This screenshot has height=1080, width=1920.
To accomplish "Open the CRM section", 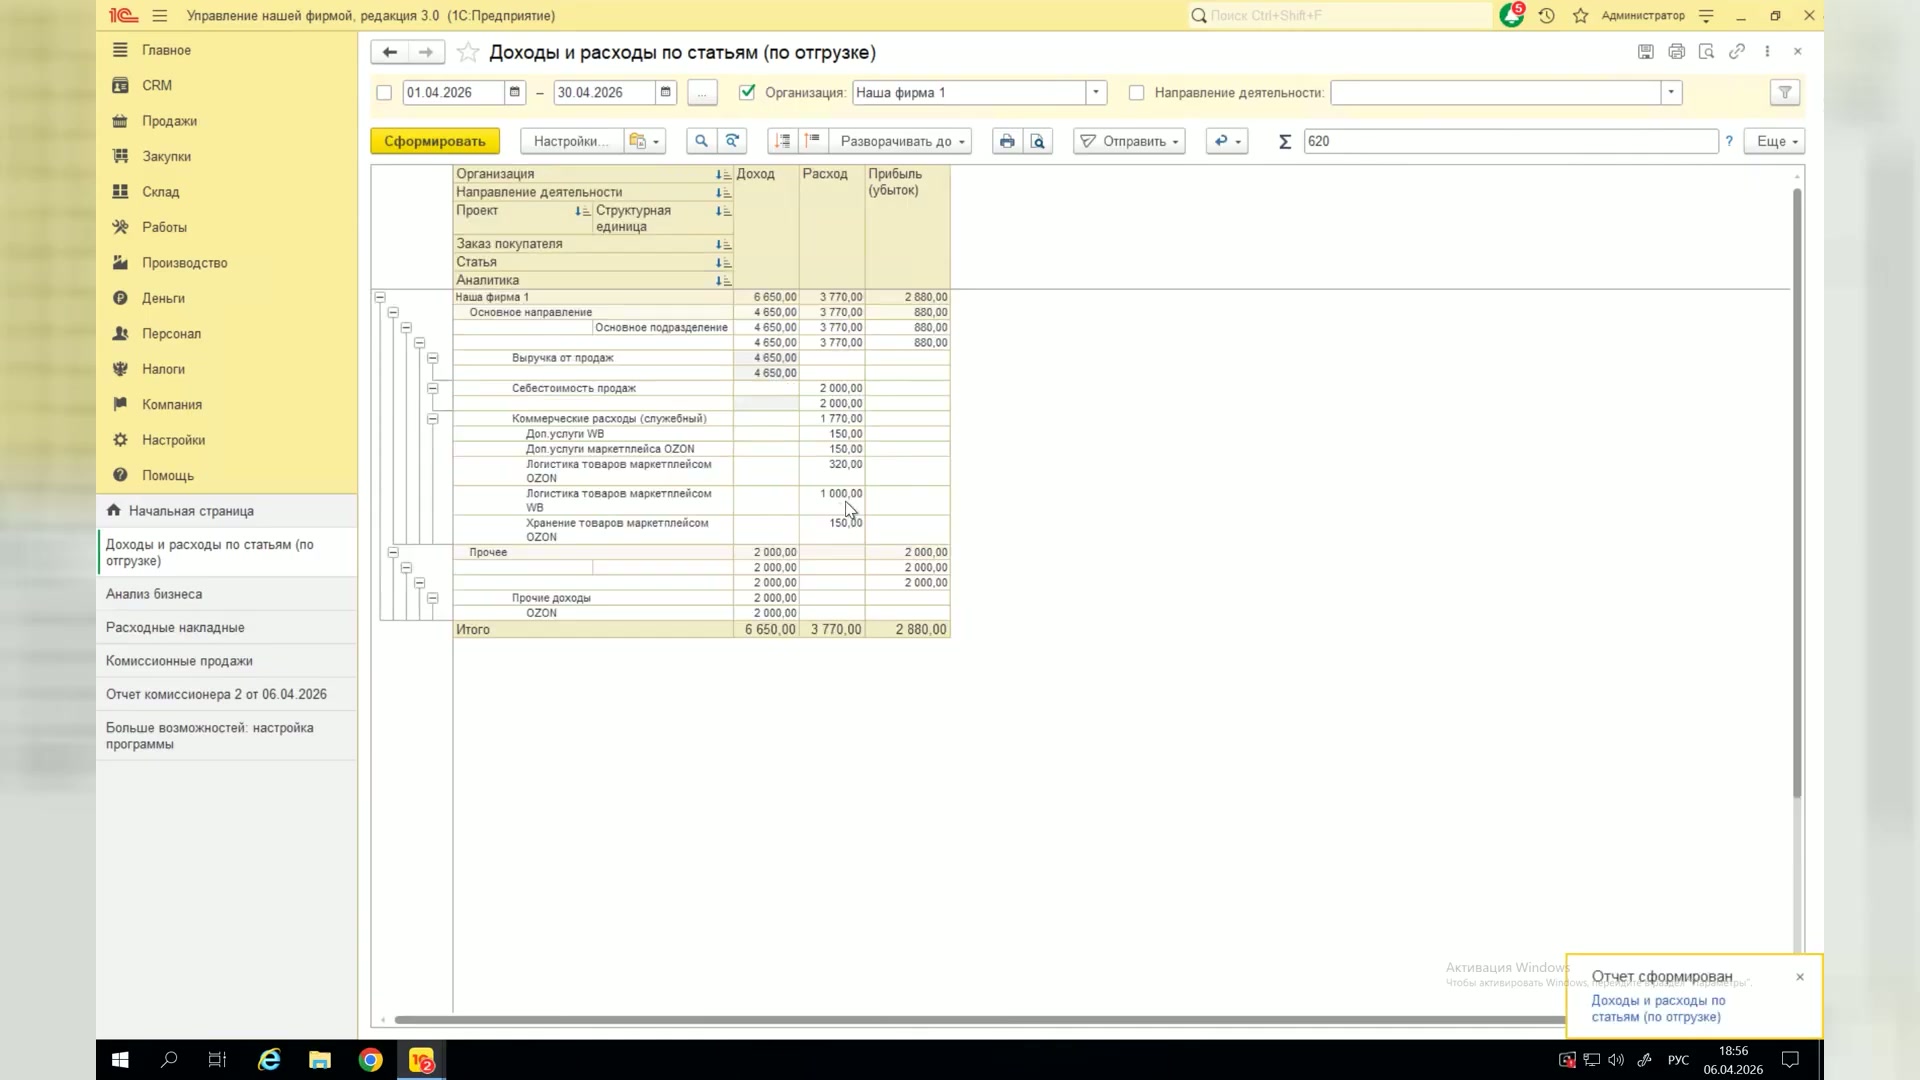I will pos(157,85).
